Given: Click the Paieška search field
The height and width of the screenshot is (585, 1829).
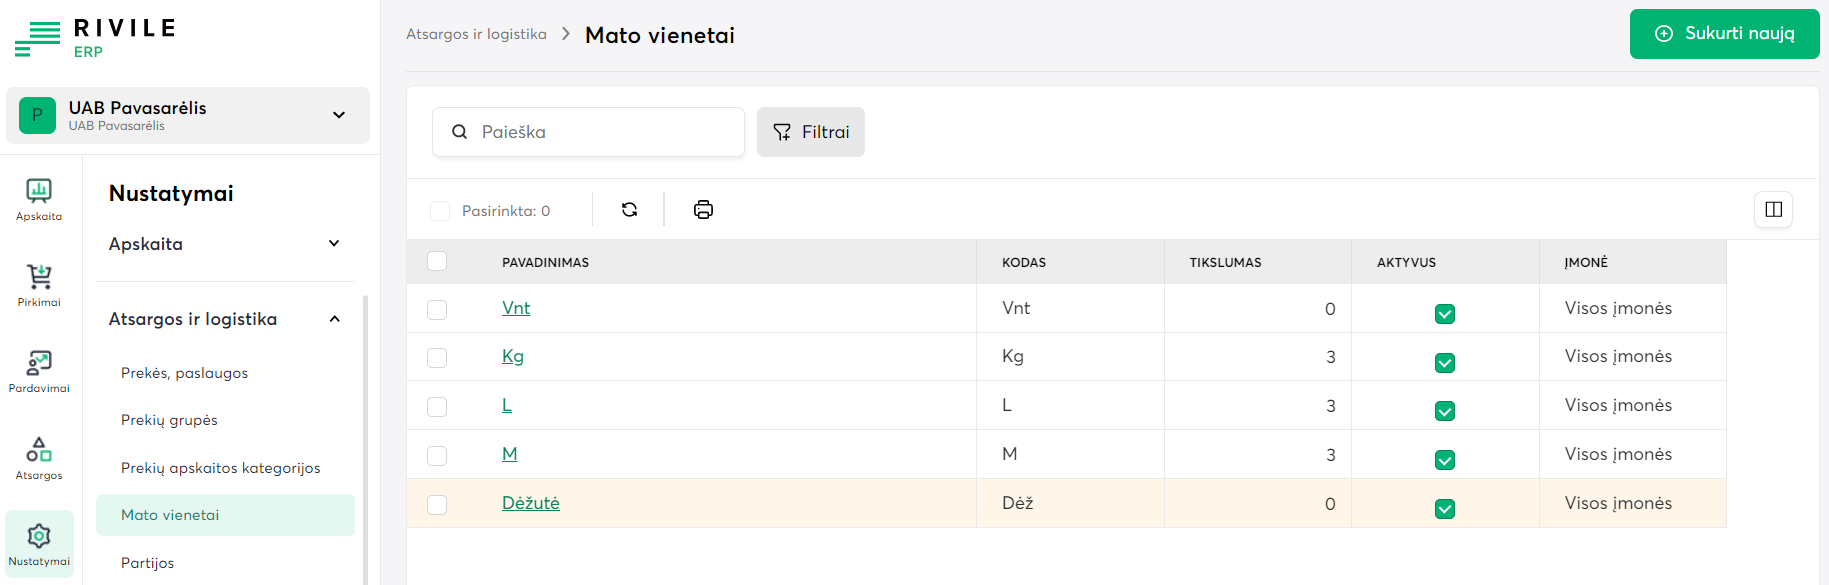Looking at the screenshot, I should tap(600, 132).
